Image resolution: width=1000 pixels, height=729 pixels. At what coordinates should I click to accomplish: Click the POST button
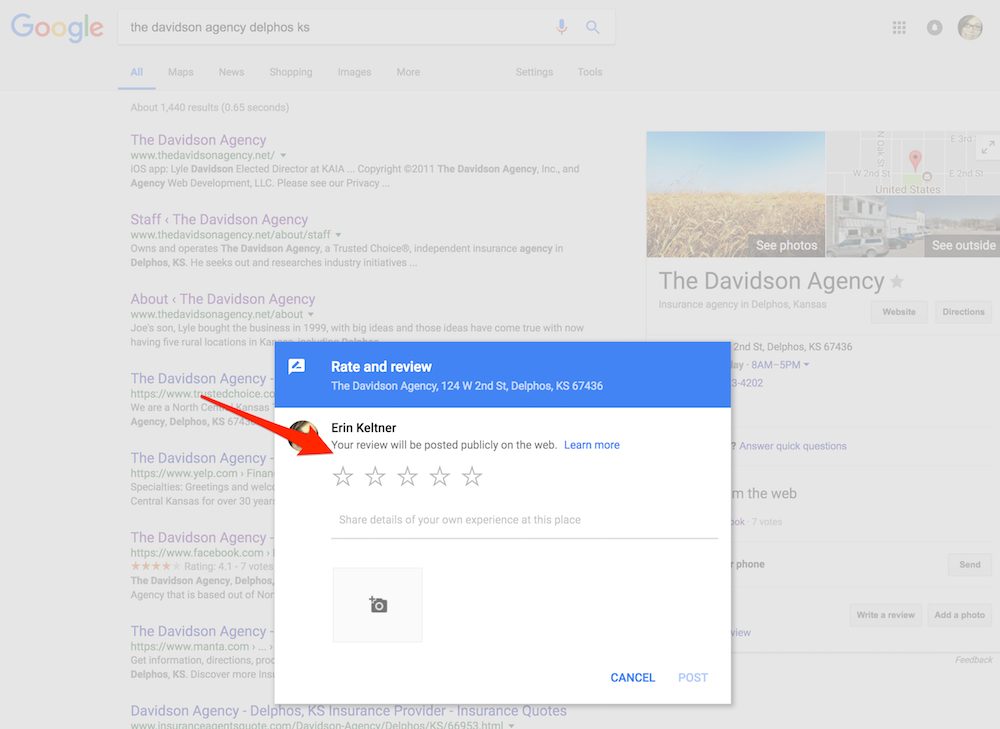point(693,677)
